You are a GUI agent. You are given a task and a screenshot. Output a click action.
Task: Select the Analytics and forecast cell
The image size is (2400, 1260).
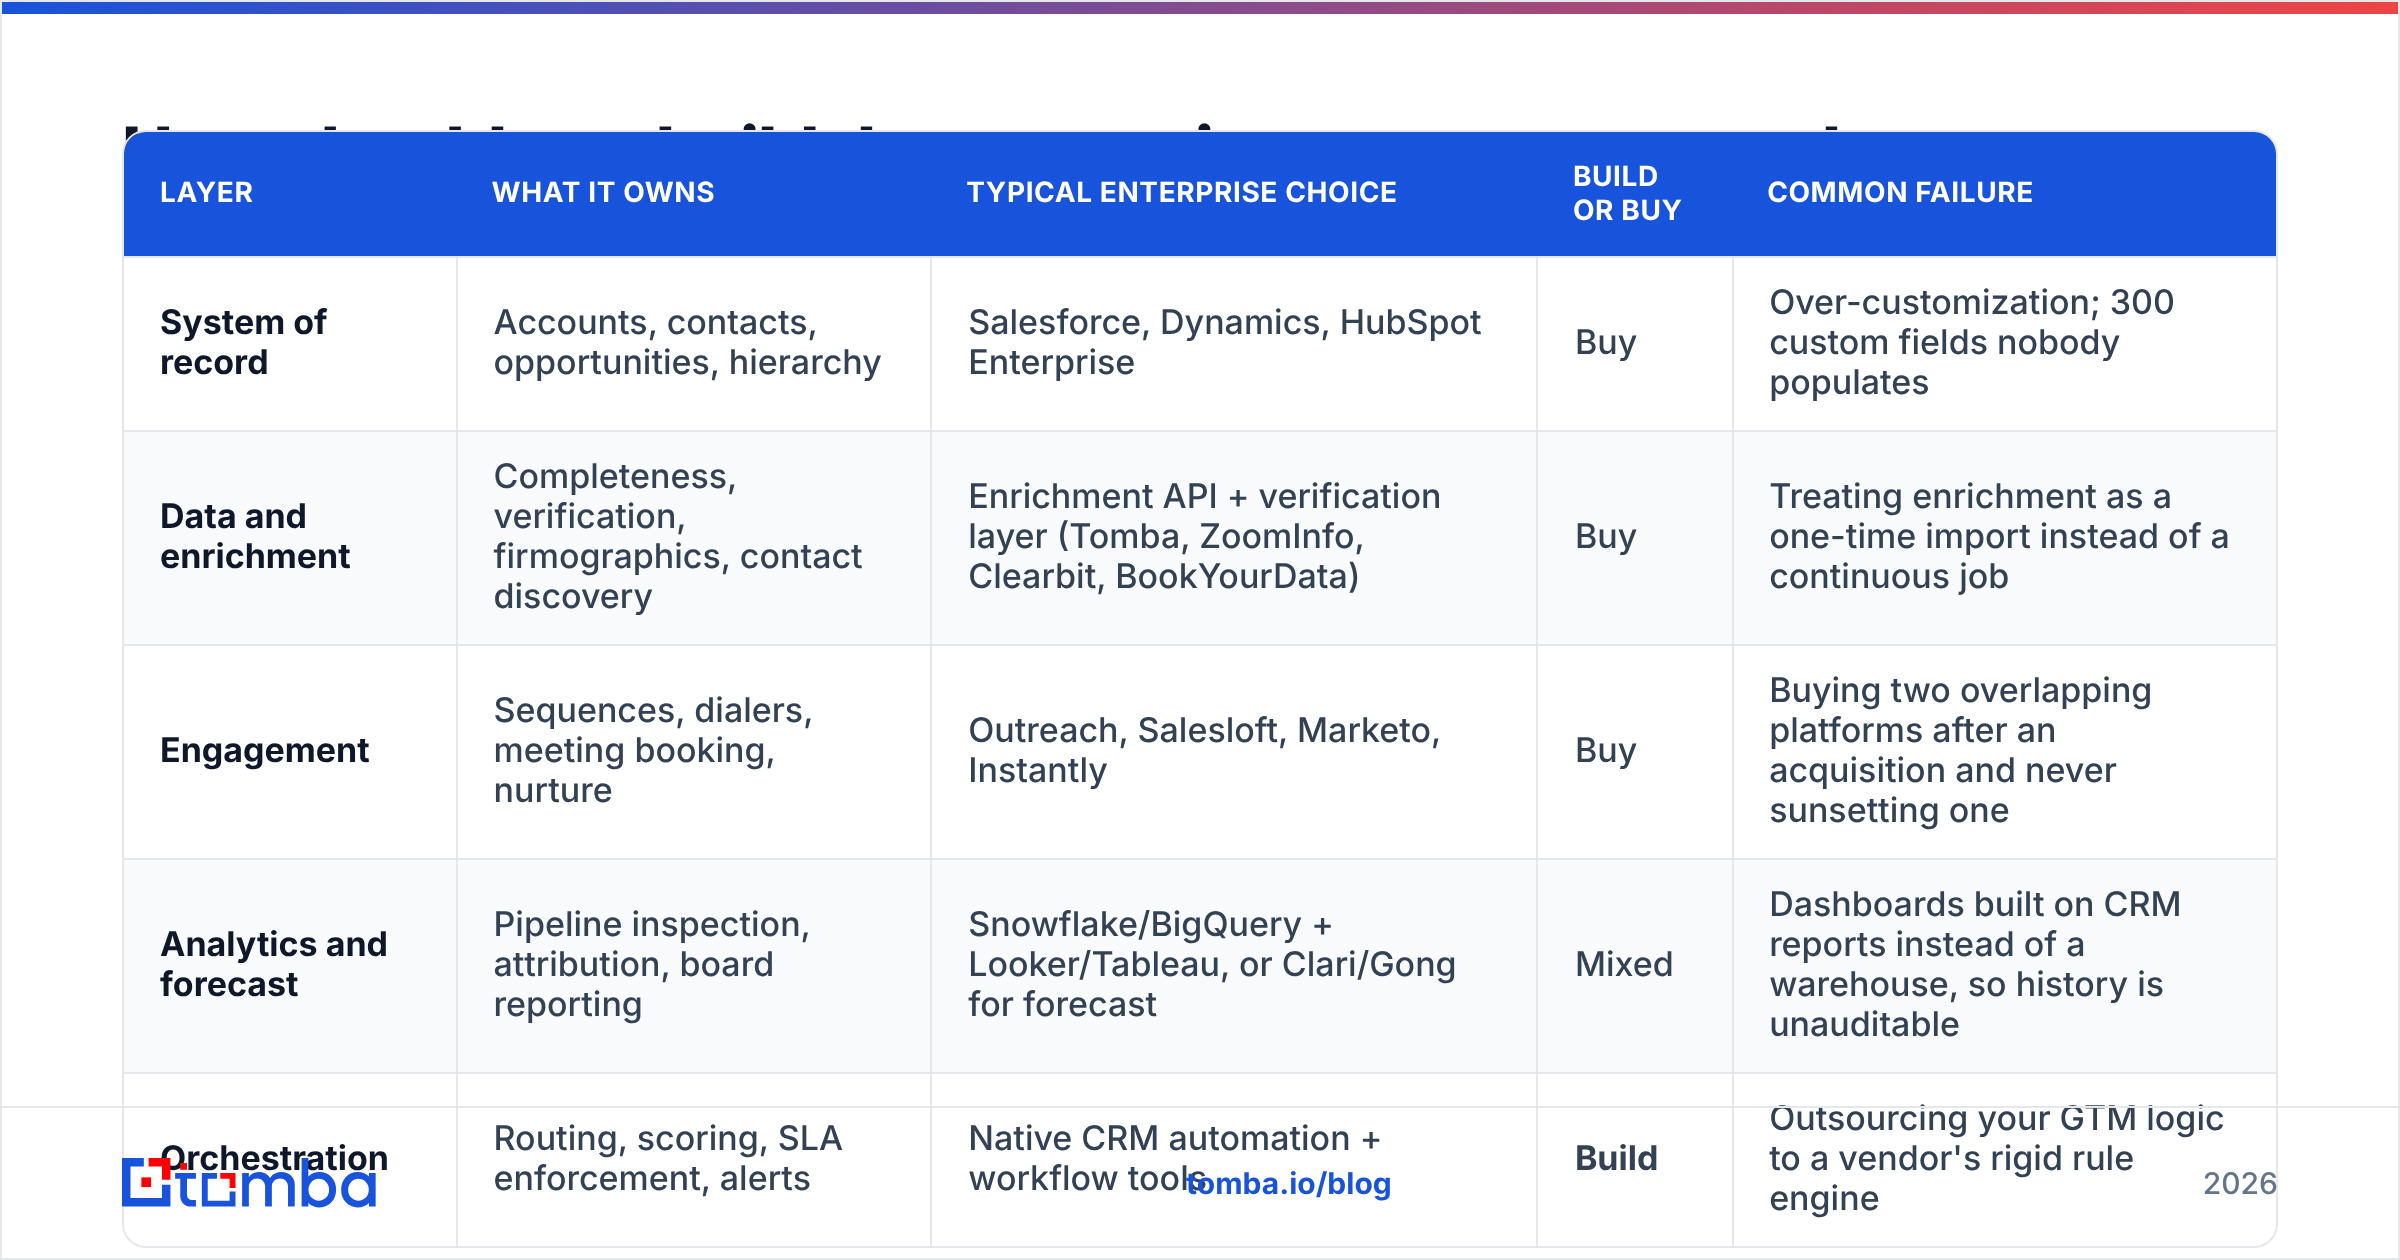(290, 965)
